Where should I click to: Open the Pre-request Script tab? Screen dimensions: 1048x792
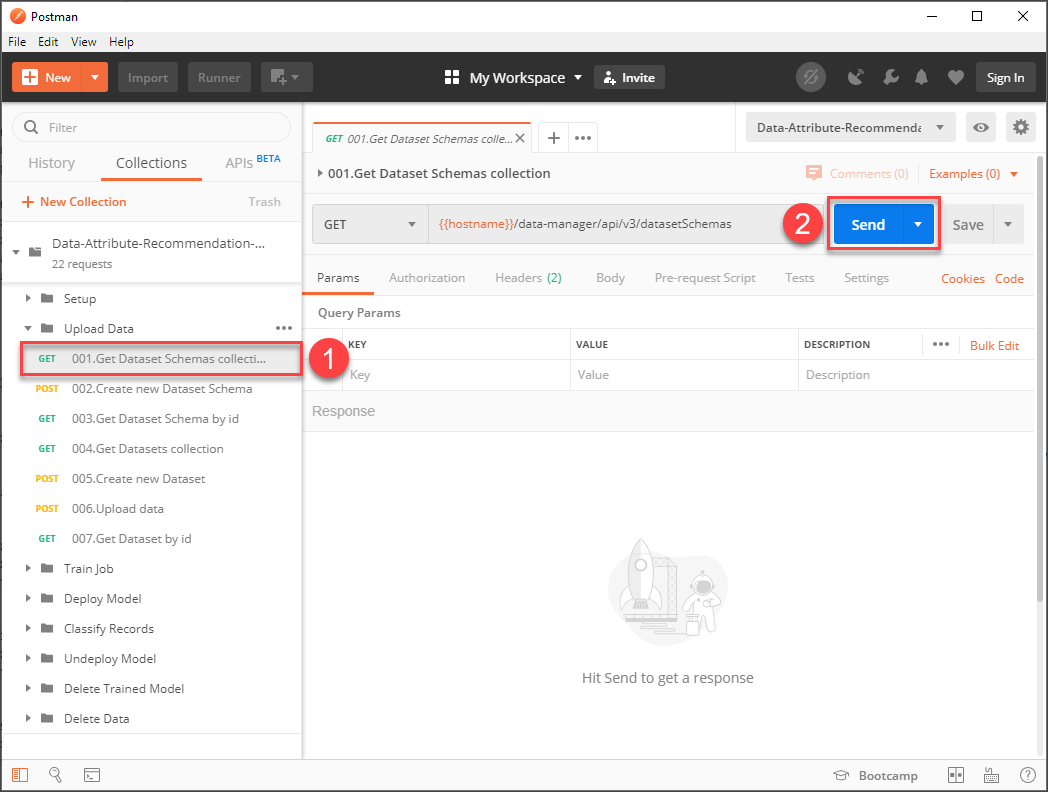(x=705, y=277)
